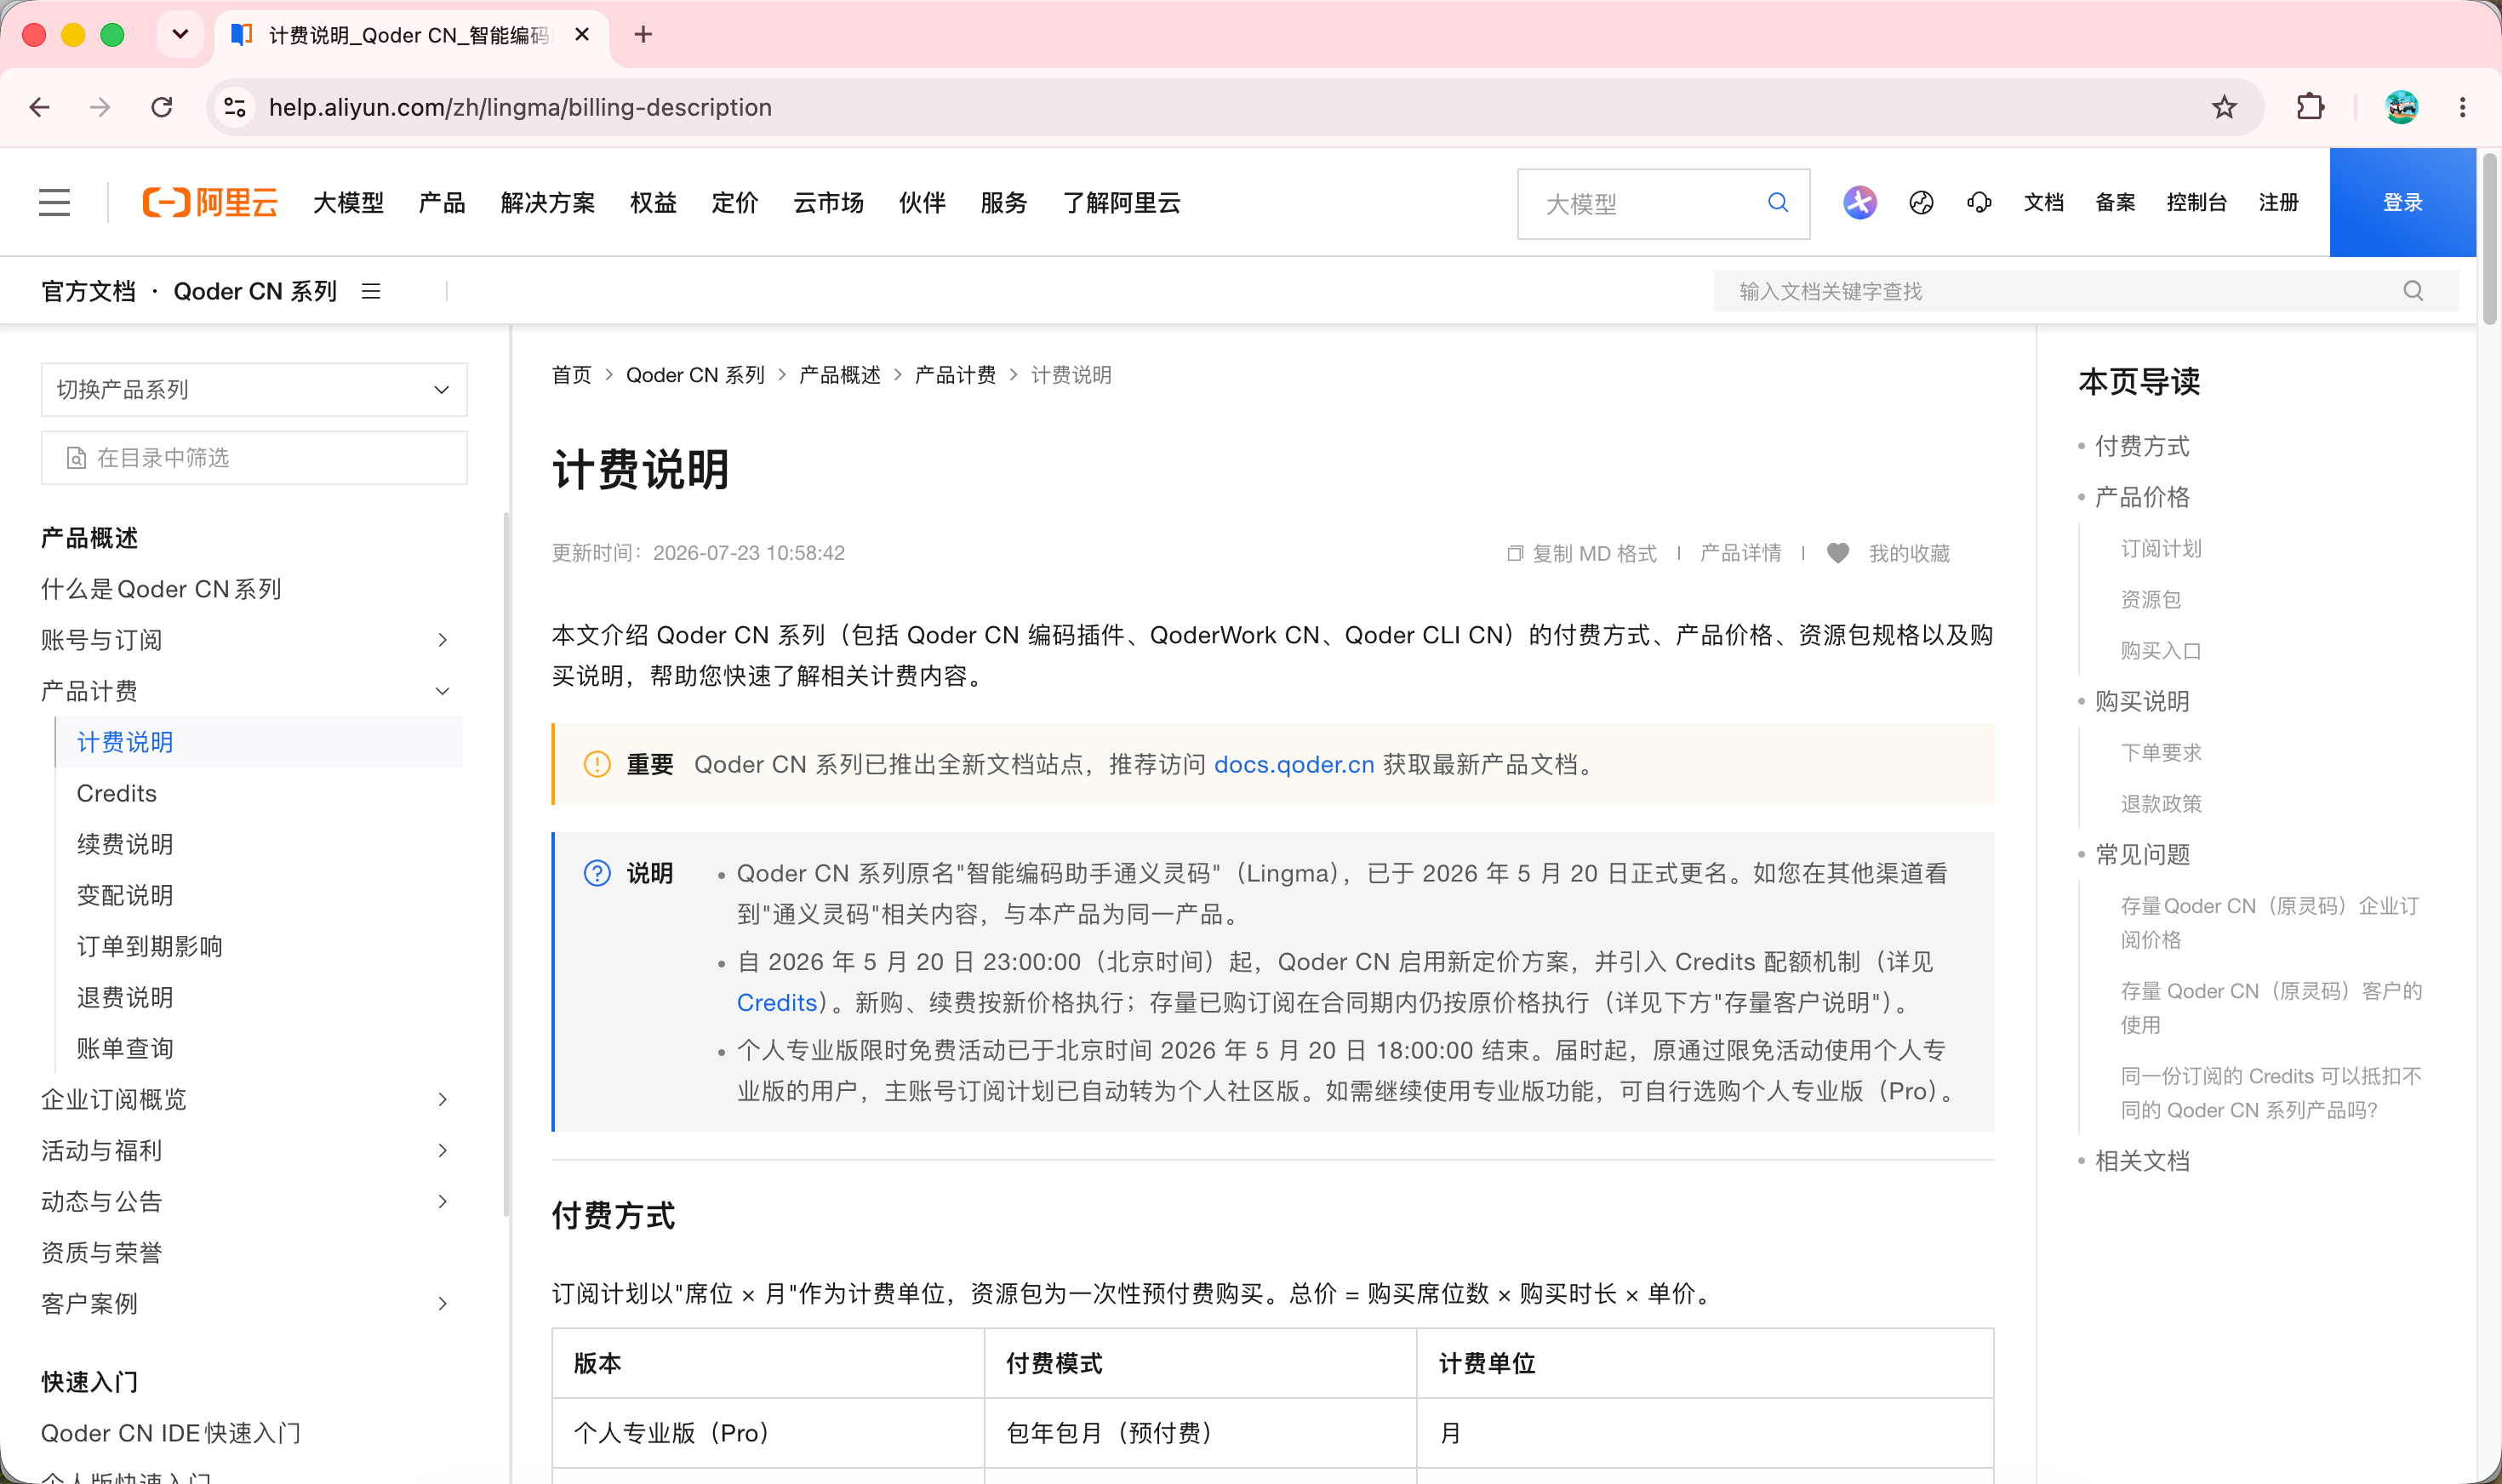Click the document search magnifier icon
The image size is (2502, 1484).
(2413, 291)
